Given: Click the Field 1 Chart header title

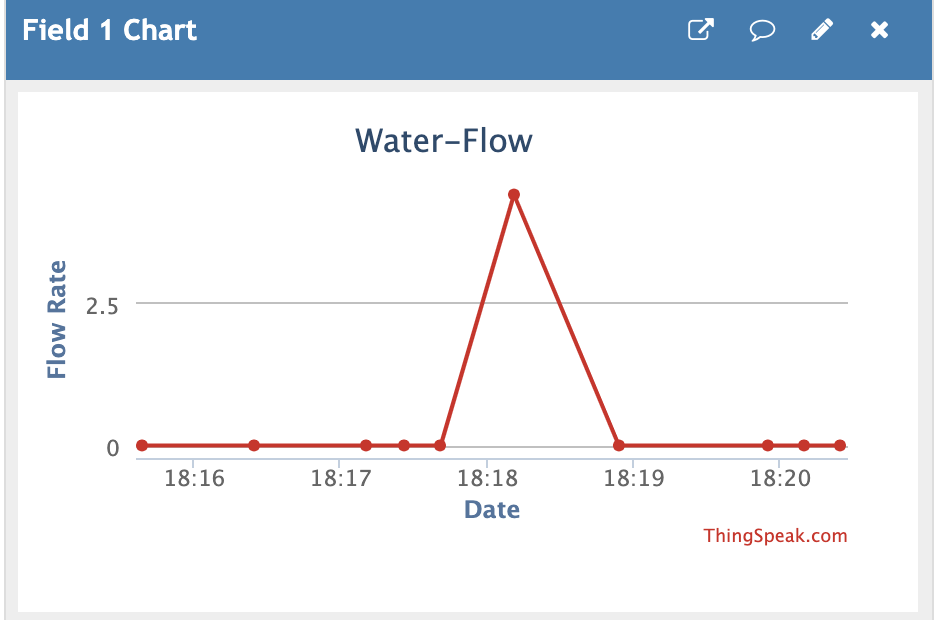Looking at the screenshot, I should click(x=107, y=30).
